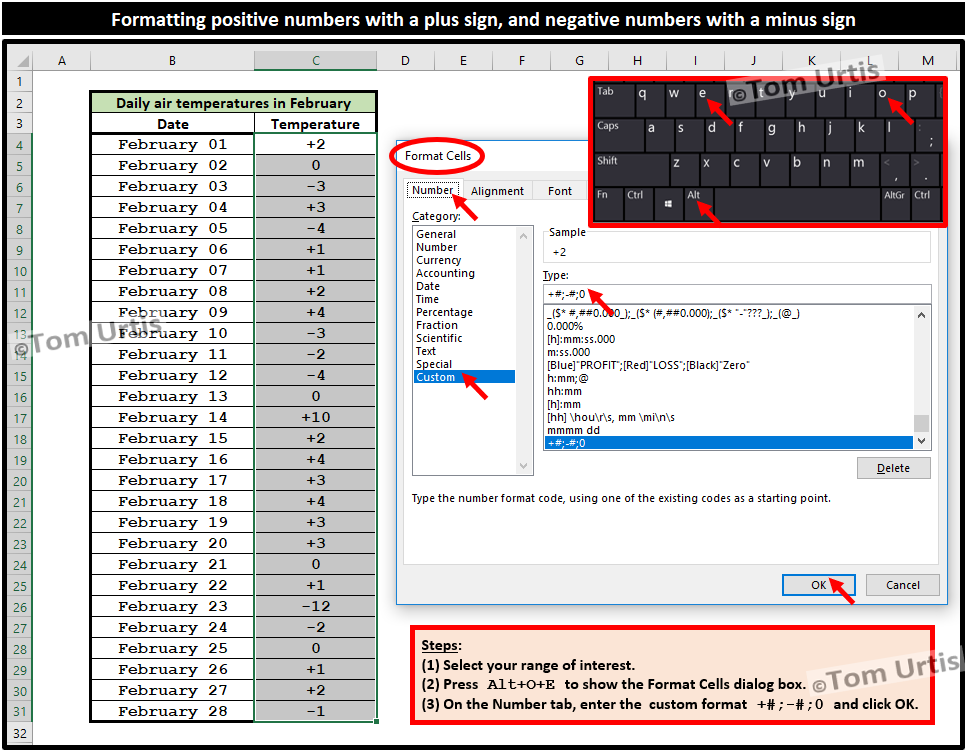Click the Cancel button
Screen dimensions: 968x753
pos(903,585)
